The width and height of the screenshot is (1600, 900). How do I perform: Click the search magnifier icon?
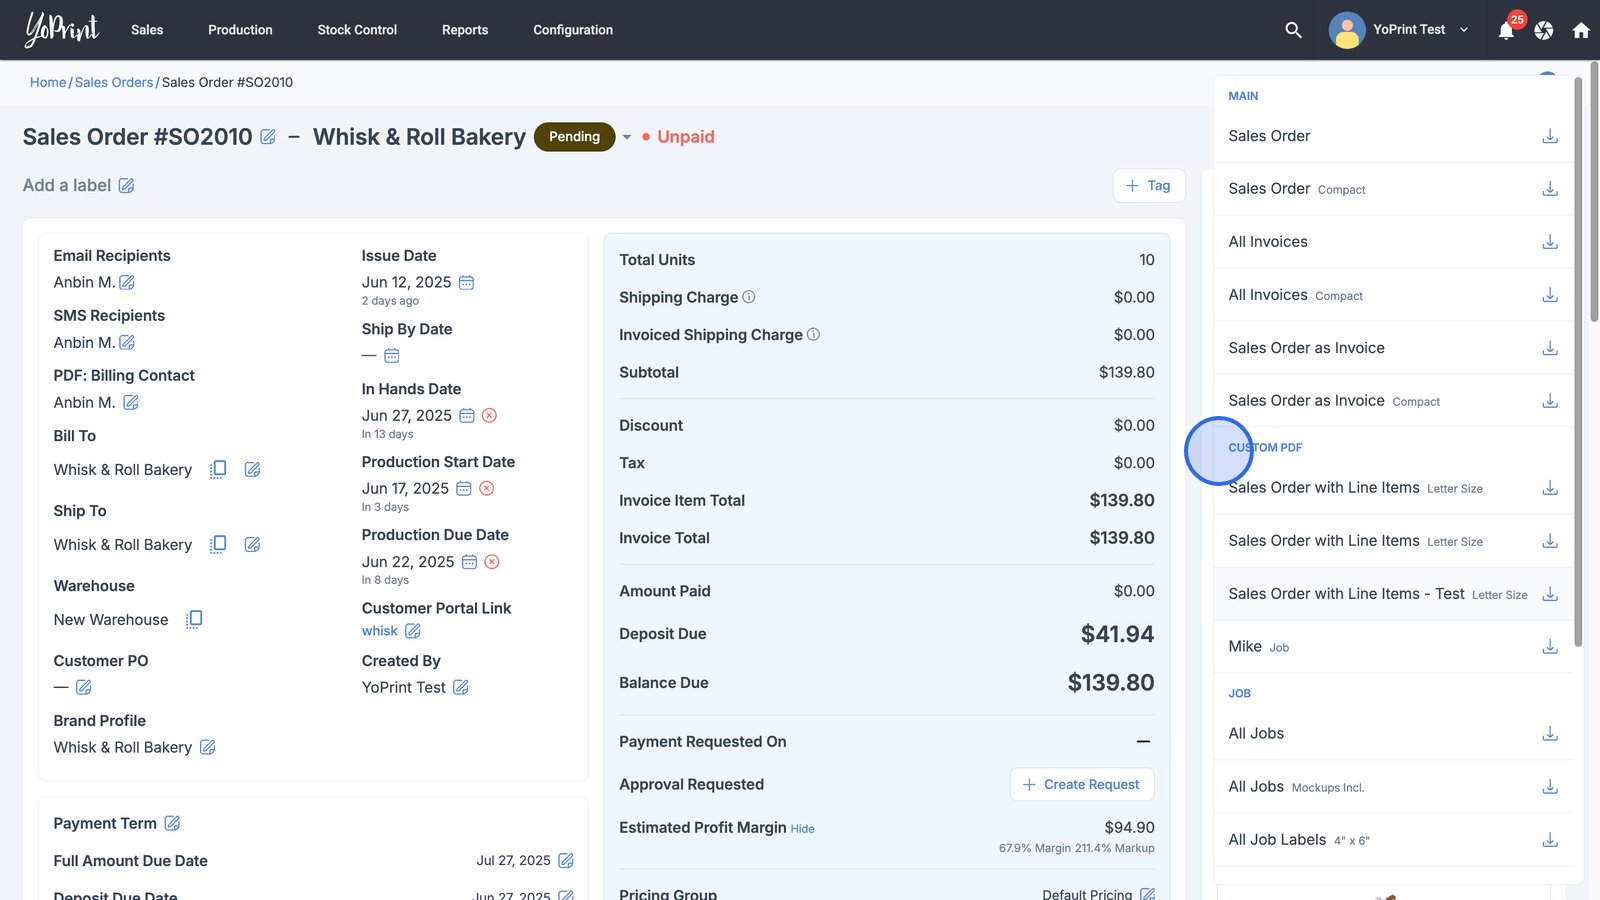1293,30
